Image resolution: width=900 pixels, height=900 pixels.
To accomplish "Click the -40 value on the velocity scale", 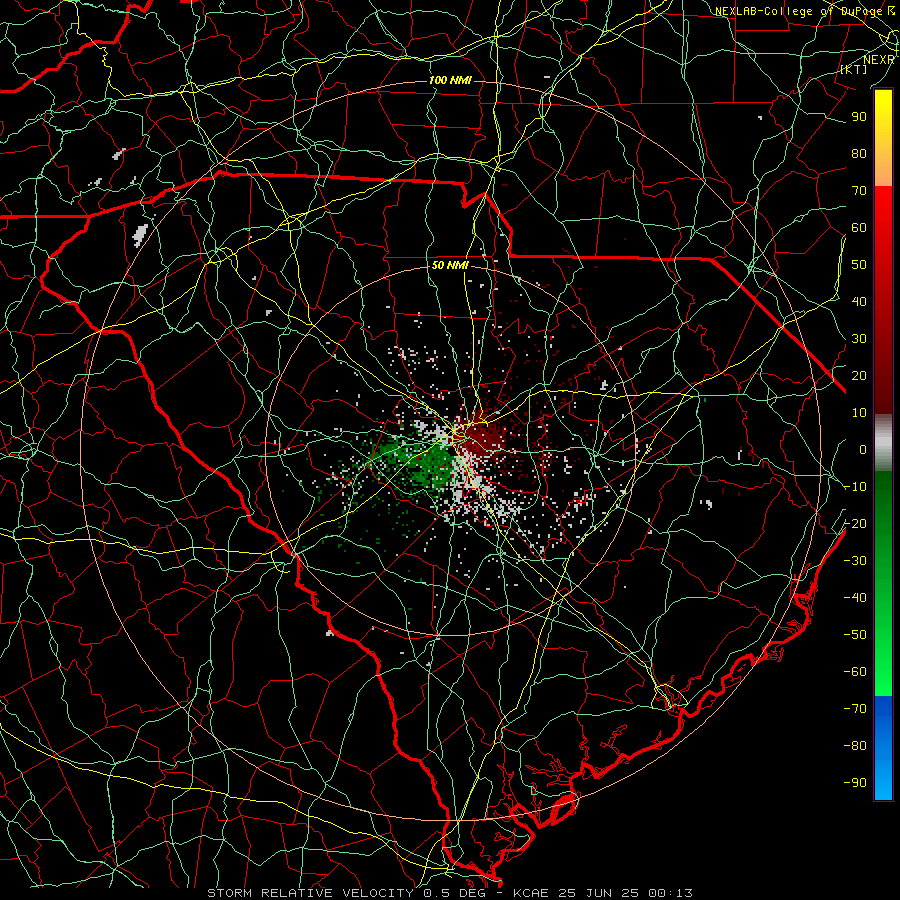I will pyautogui.click(x=855, y=598).
